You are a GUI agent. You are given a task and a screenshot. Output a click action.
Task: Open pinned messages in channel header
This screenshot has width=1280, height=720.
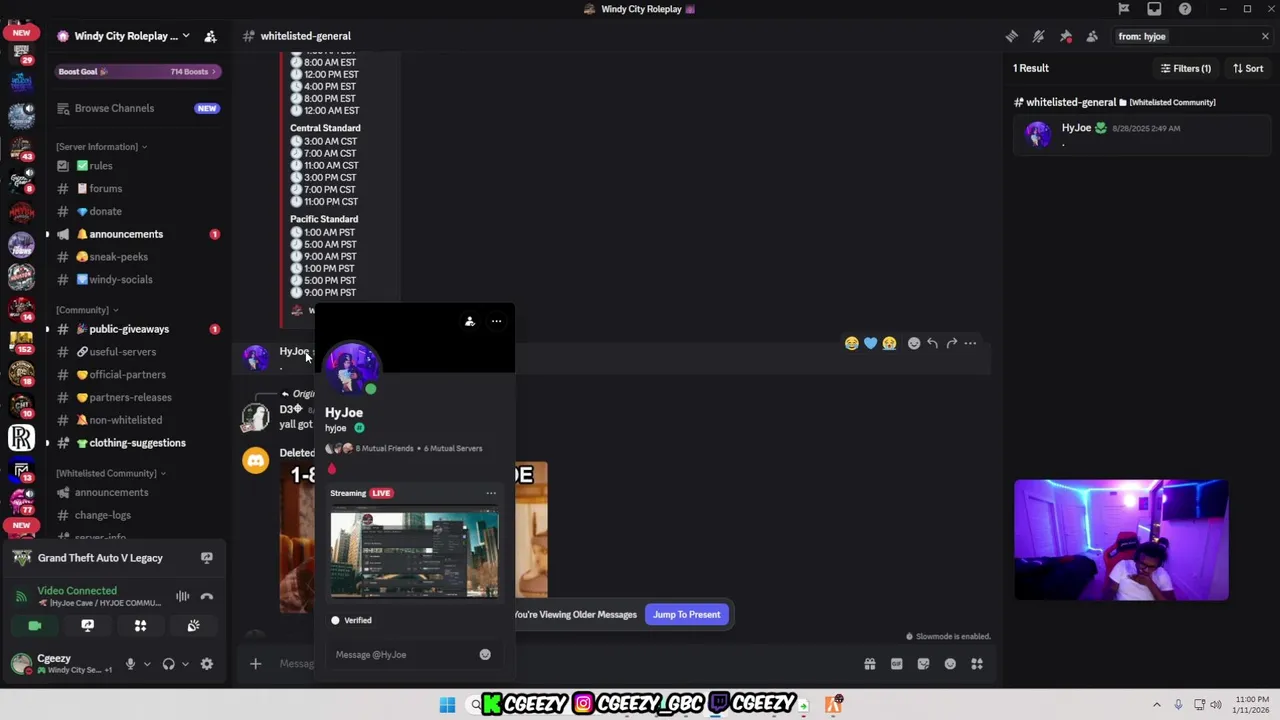tap(1065, 36)
